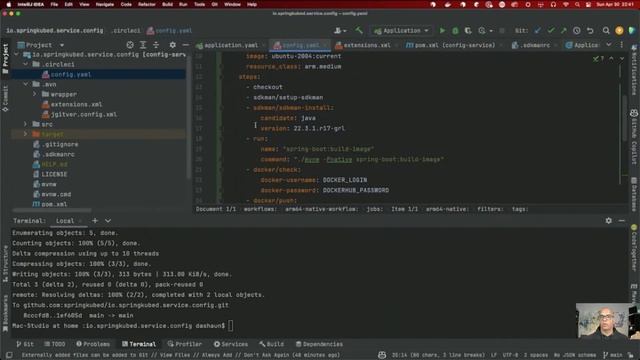The image size is (640, 360).
Task: Click the Build Project hammer icon
Action: point(359,30)
